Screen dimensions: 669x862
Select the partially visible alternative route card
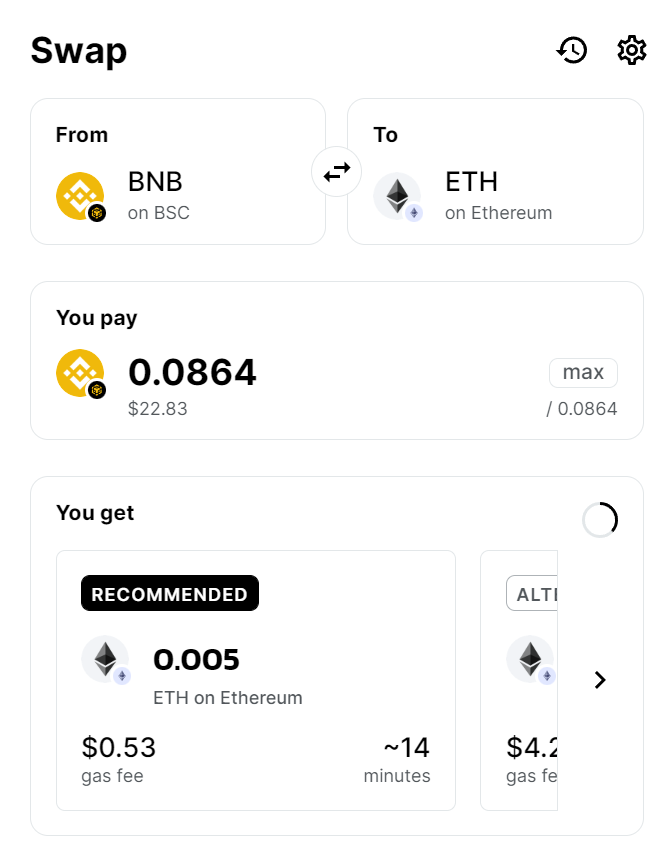(x=519, y=680)
